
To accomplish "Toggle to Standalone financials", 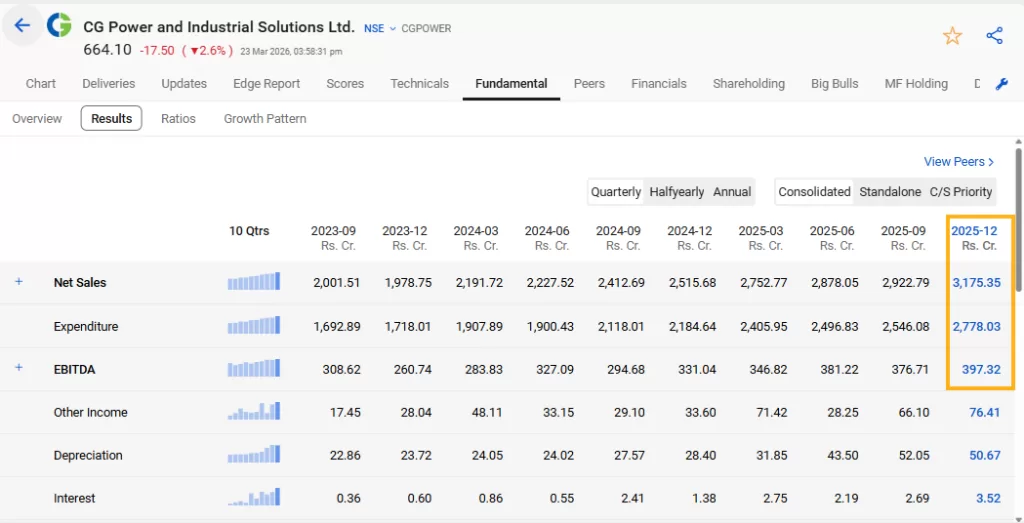I will pos(890,192).
